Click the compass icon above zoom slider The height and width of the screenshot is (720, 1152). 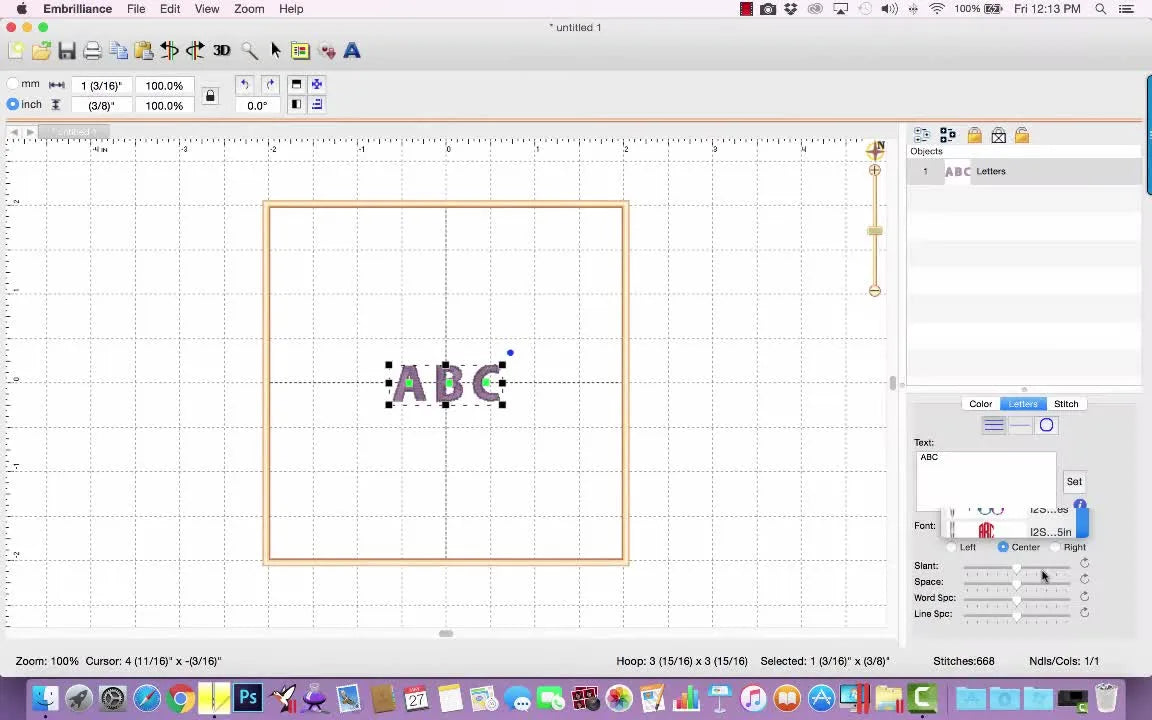875,150
